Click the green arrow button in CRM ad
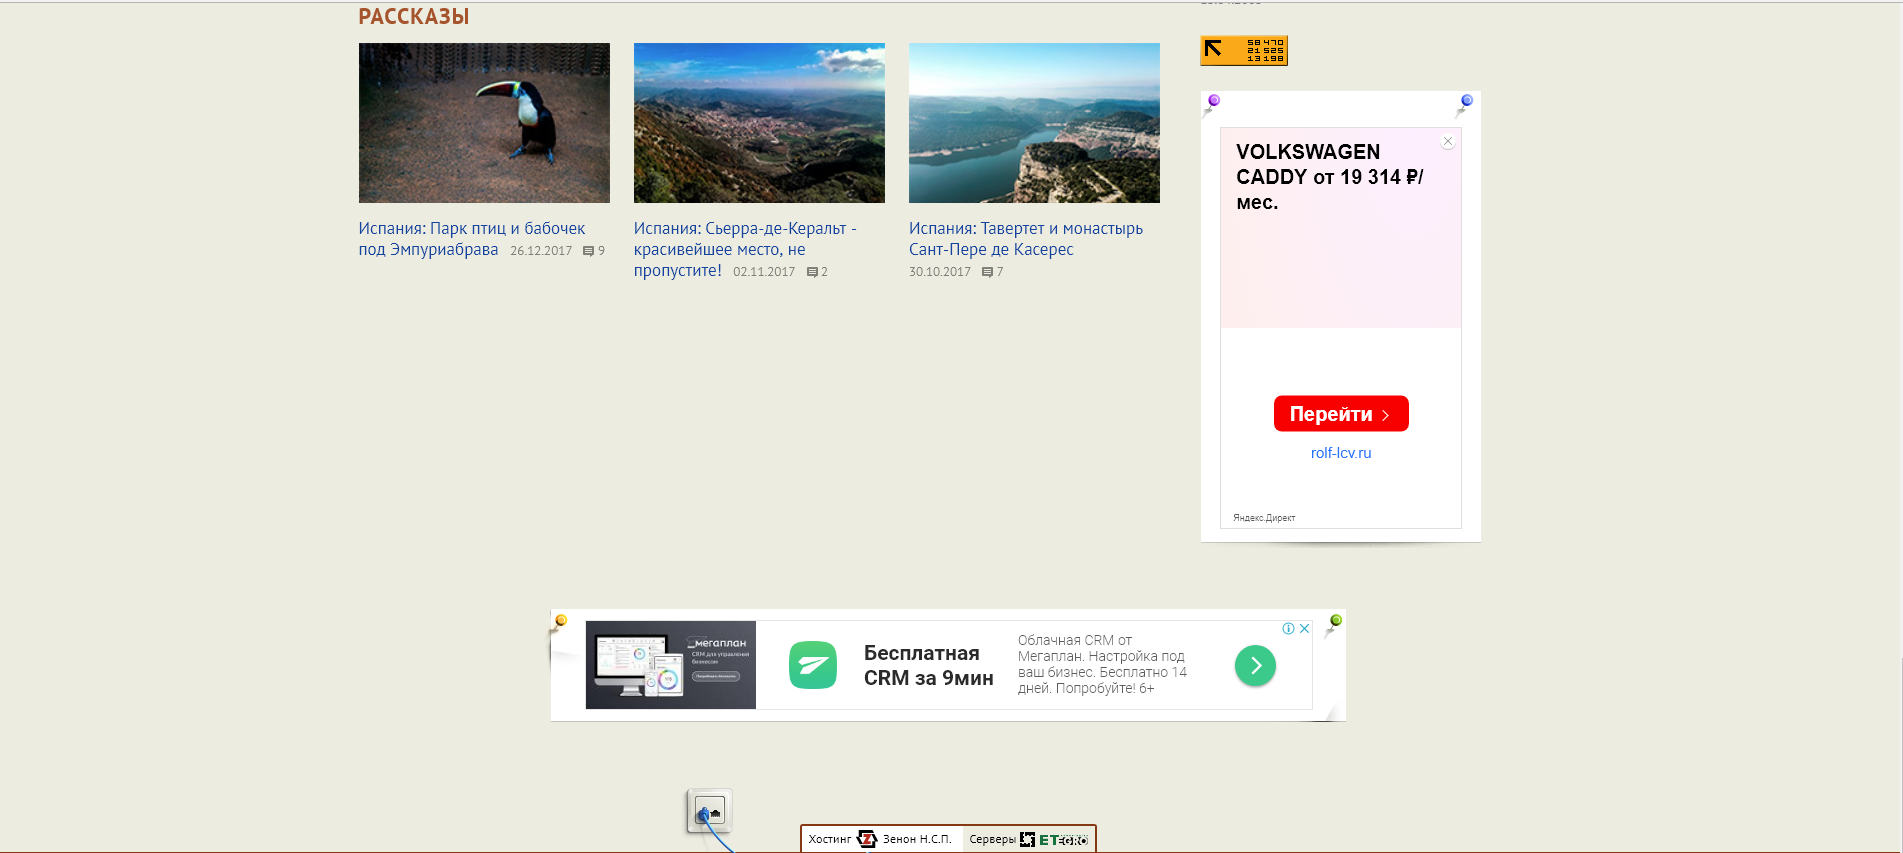Screen dimensions: 1903x853 1255,666
